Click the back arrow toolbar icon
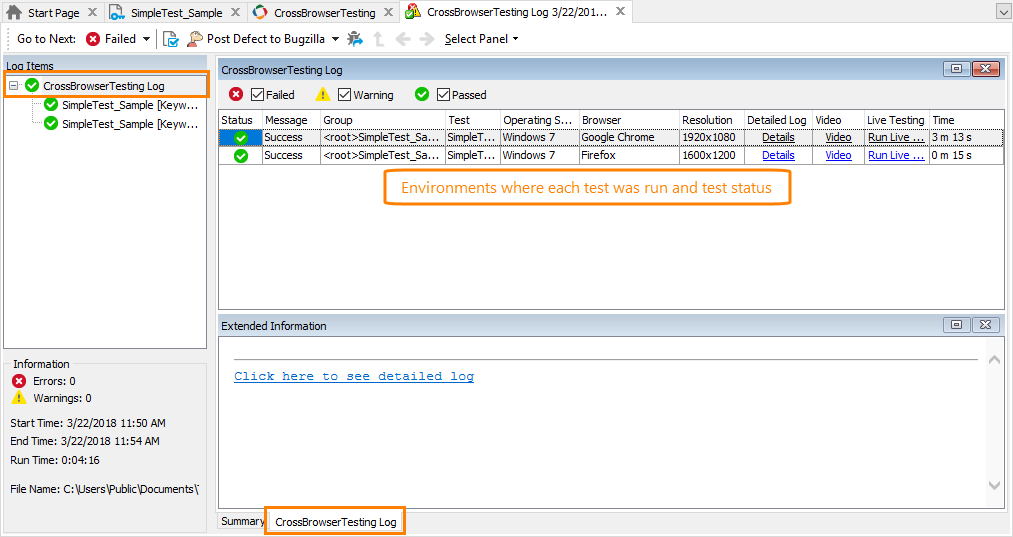This screenshot has height=537, width=1013. [403, 39]
